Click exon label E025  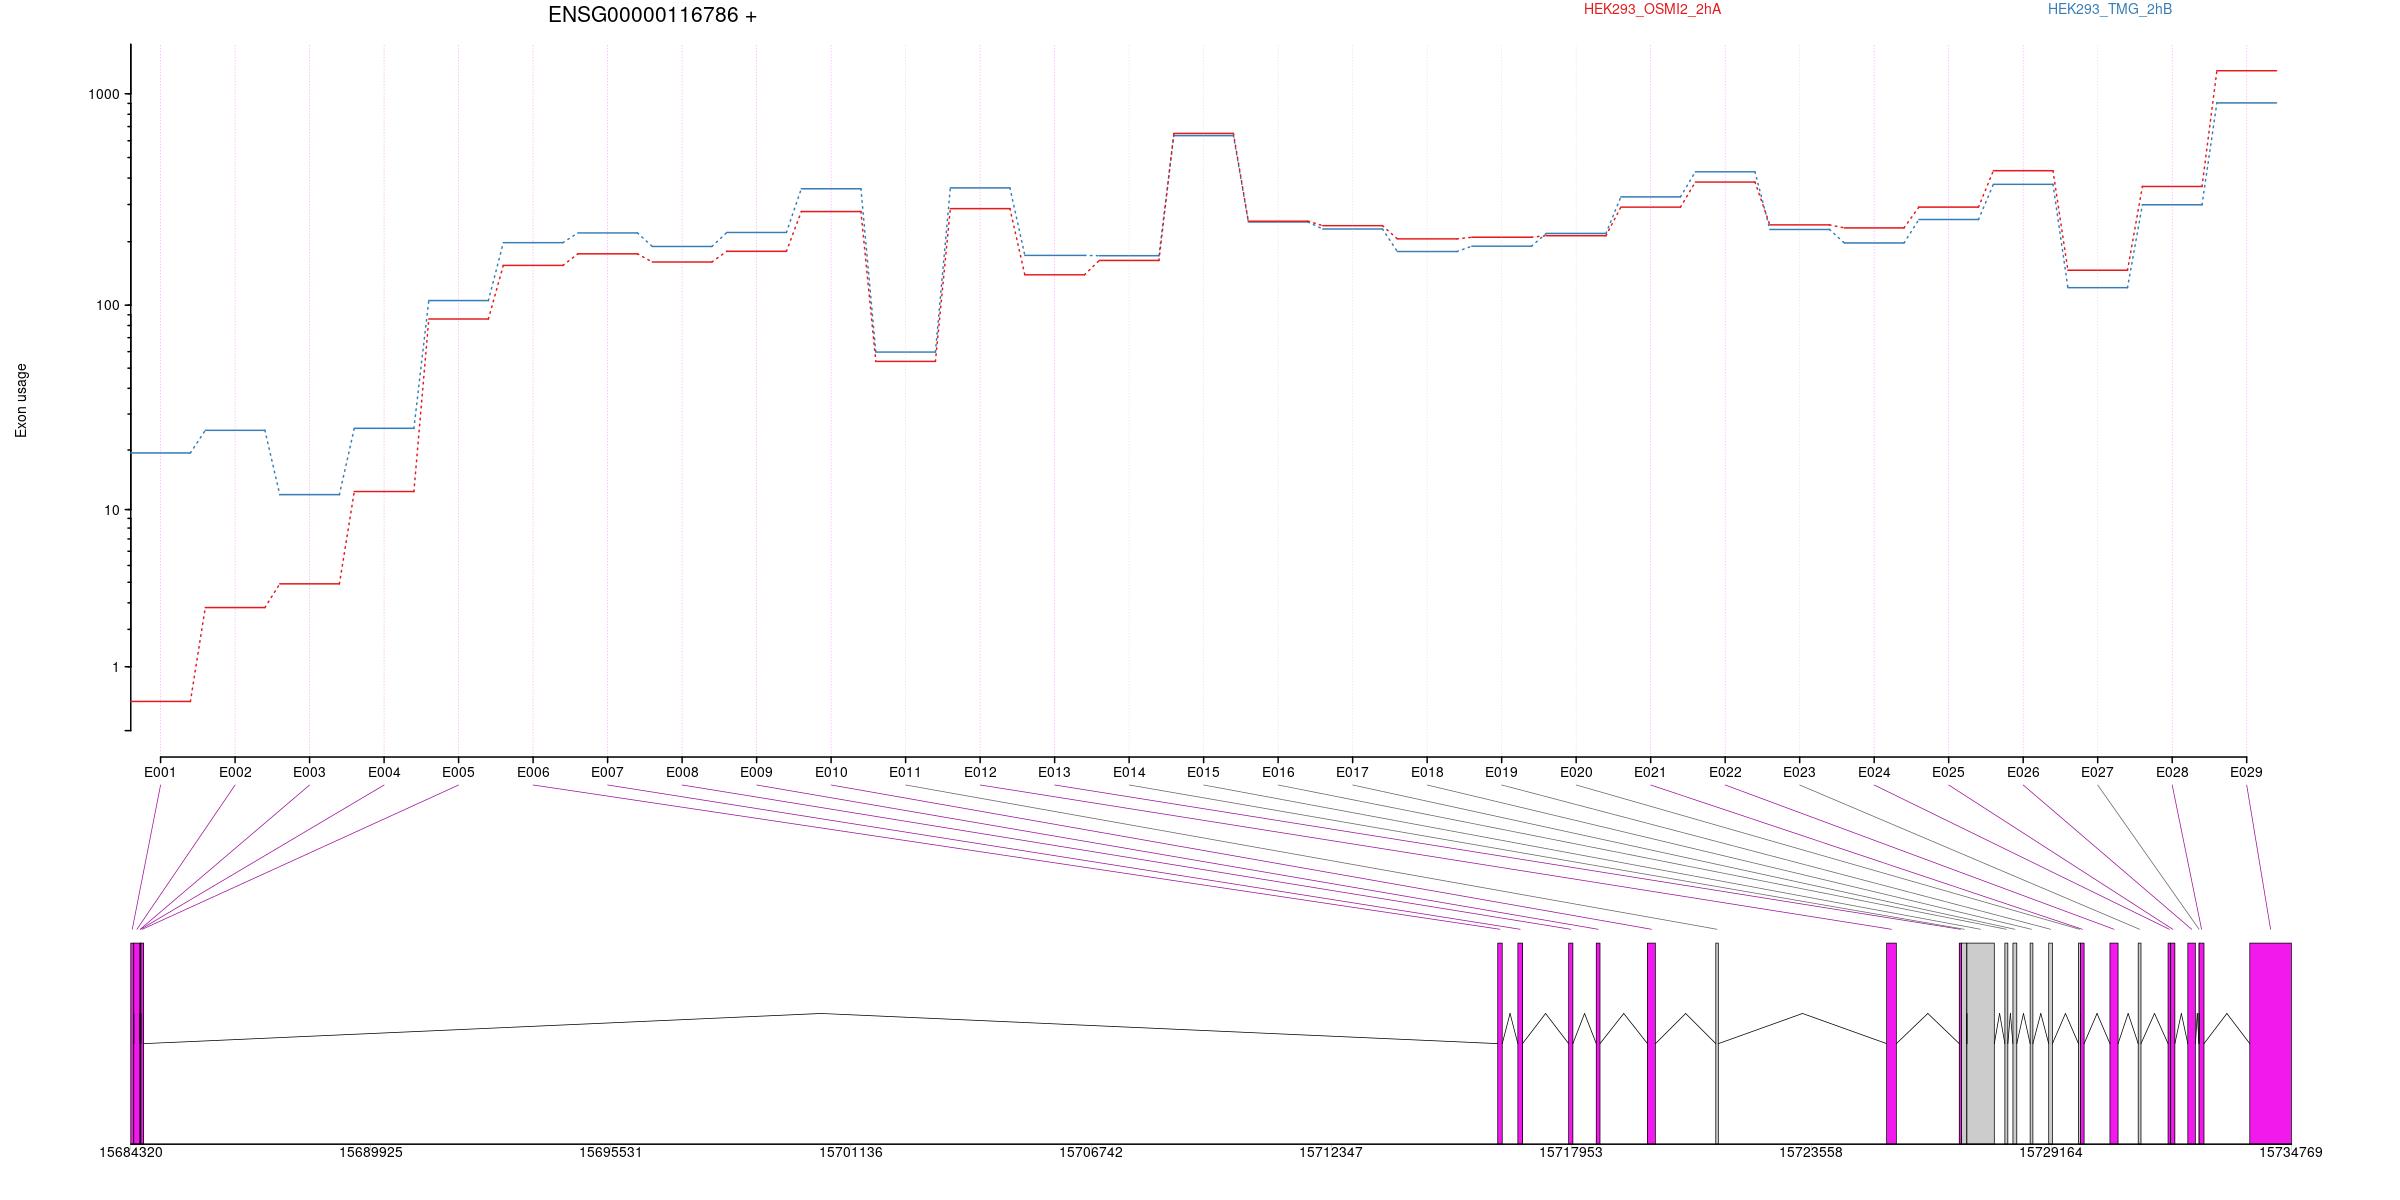(x=1948, y=772)
